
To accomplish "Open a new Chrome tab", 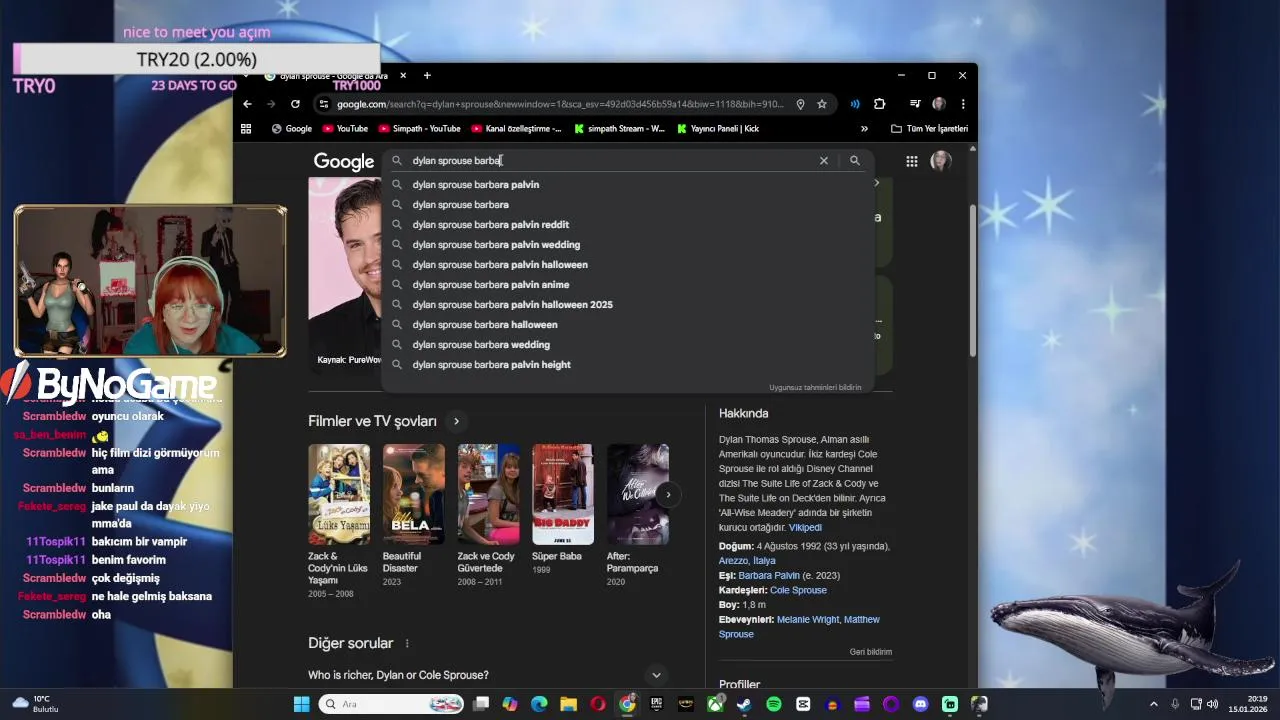I will point(427,75).
